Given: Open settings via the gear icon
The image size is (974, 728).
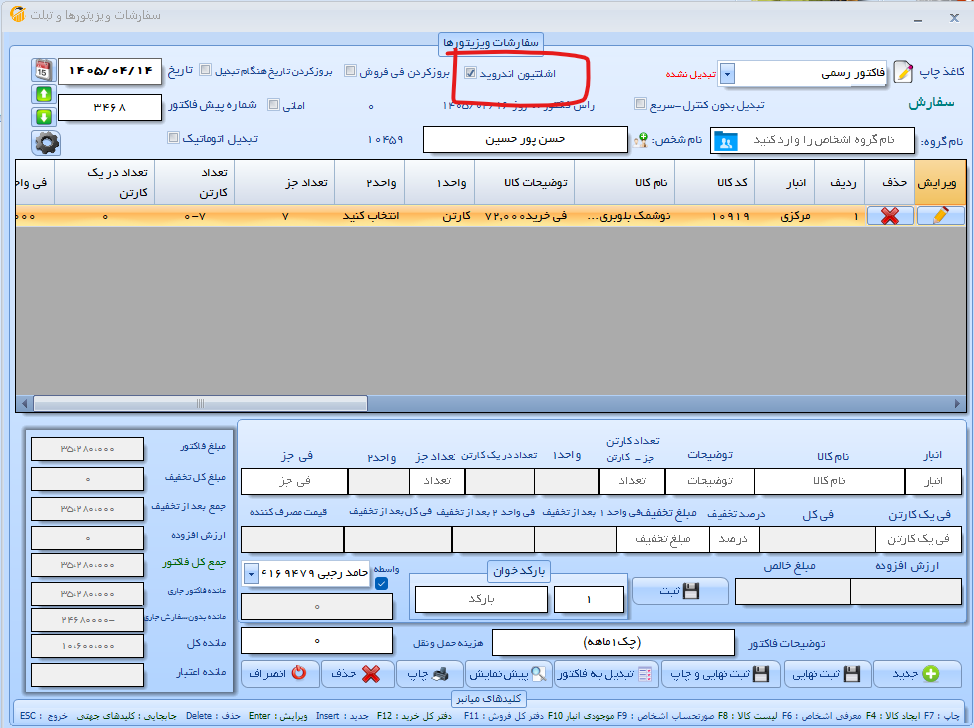Looking at the screenshot, I should (47, 143).
